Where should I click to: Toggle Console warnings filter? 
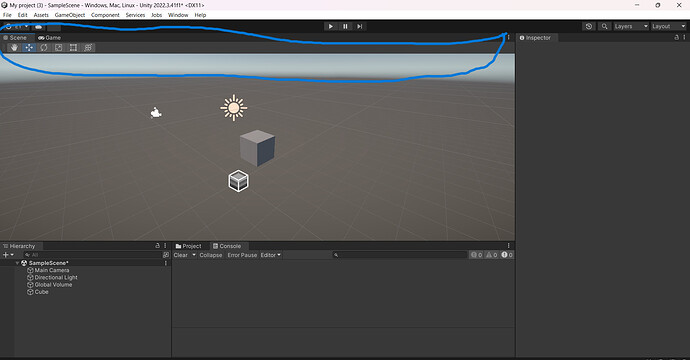pyautogui.click(x=492, y=255)
